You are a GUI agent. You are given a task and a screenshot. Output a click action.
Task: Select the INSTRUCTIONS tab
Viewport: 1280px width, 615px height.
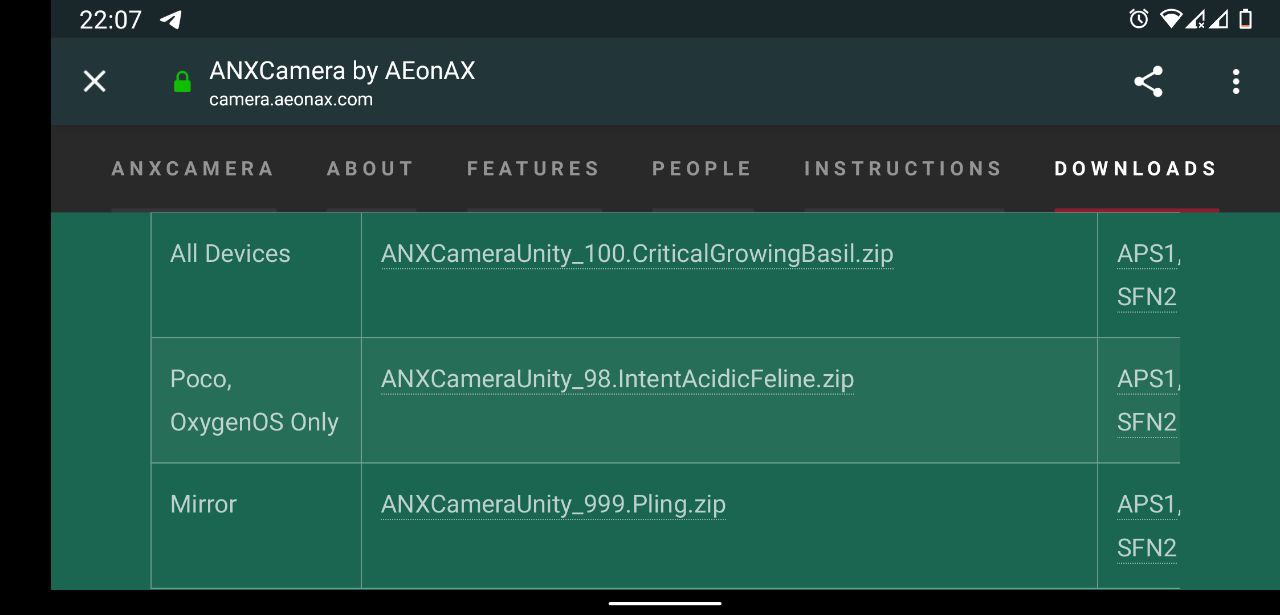tap(904, 168)
